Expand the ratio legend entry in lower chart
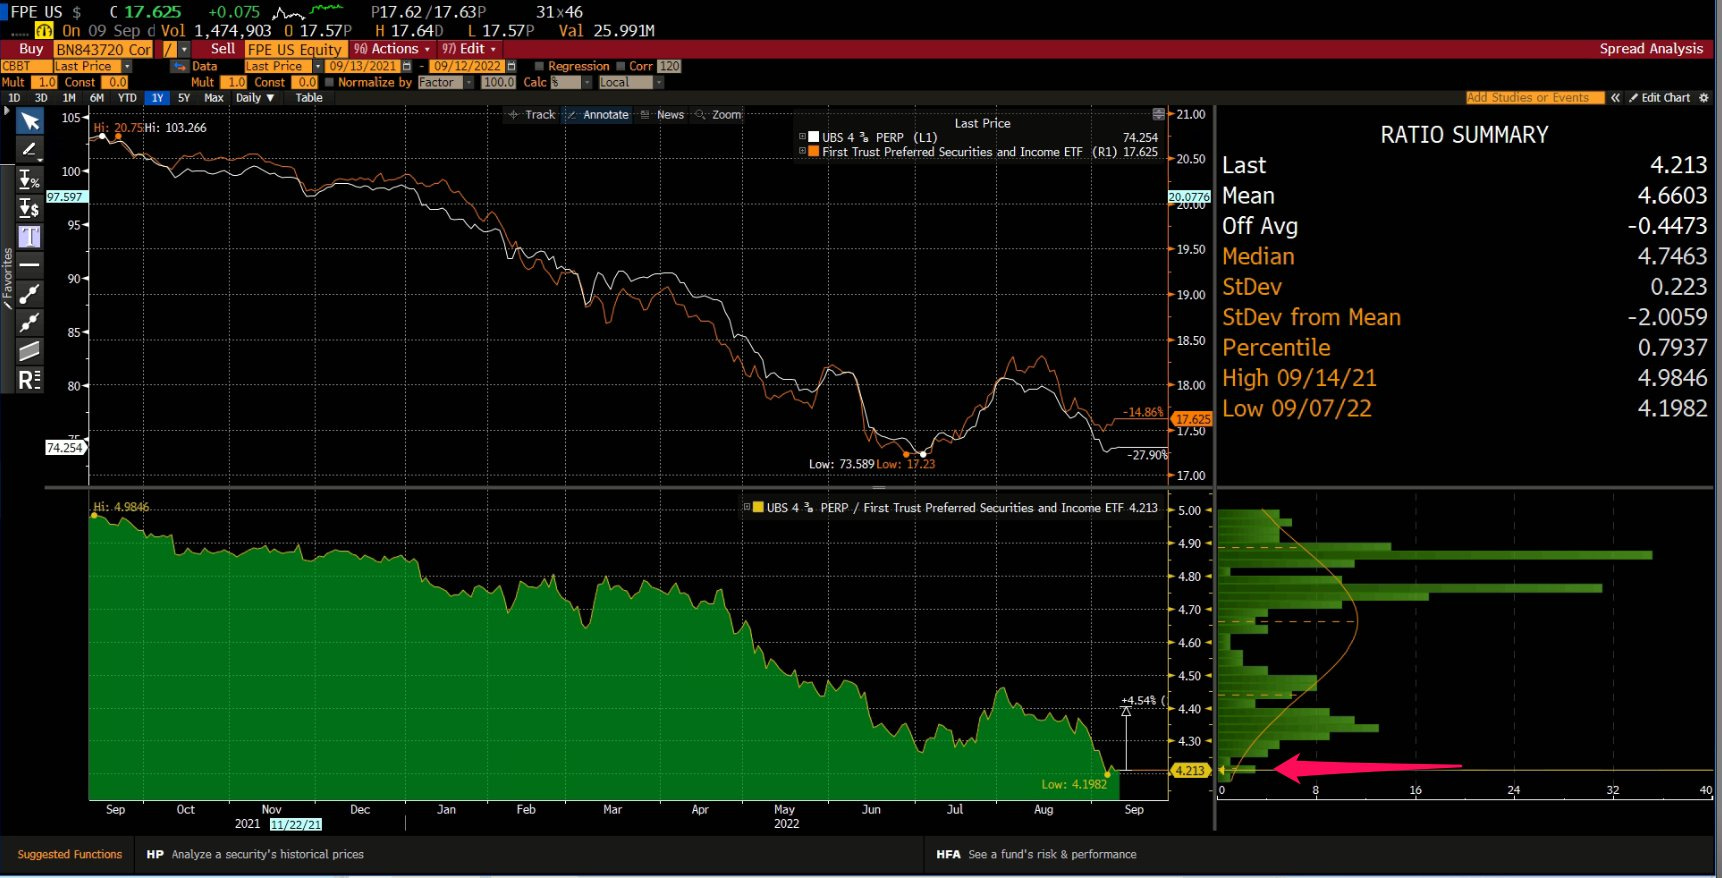The width and height of the screenshot is (1722, 878). click(x=746, y=507)
